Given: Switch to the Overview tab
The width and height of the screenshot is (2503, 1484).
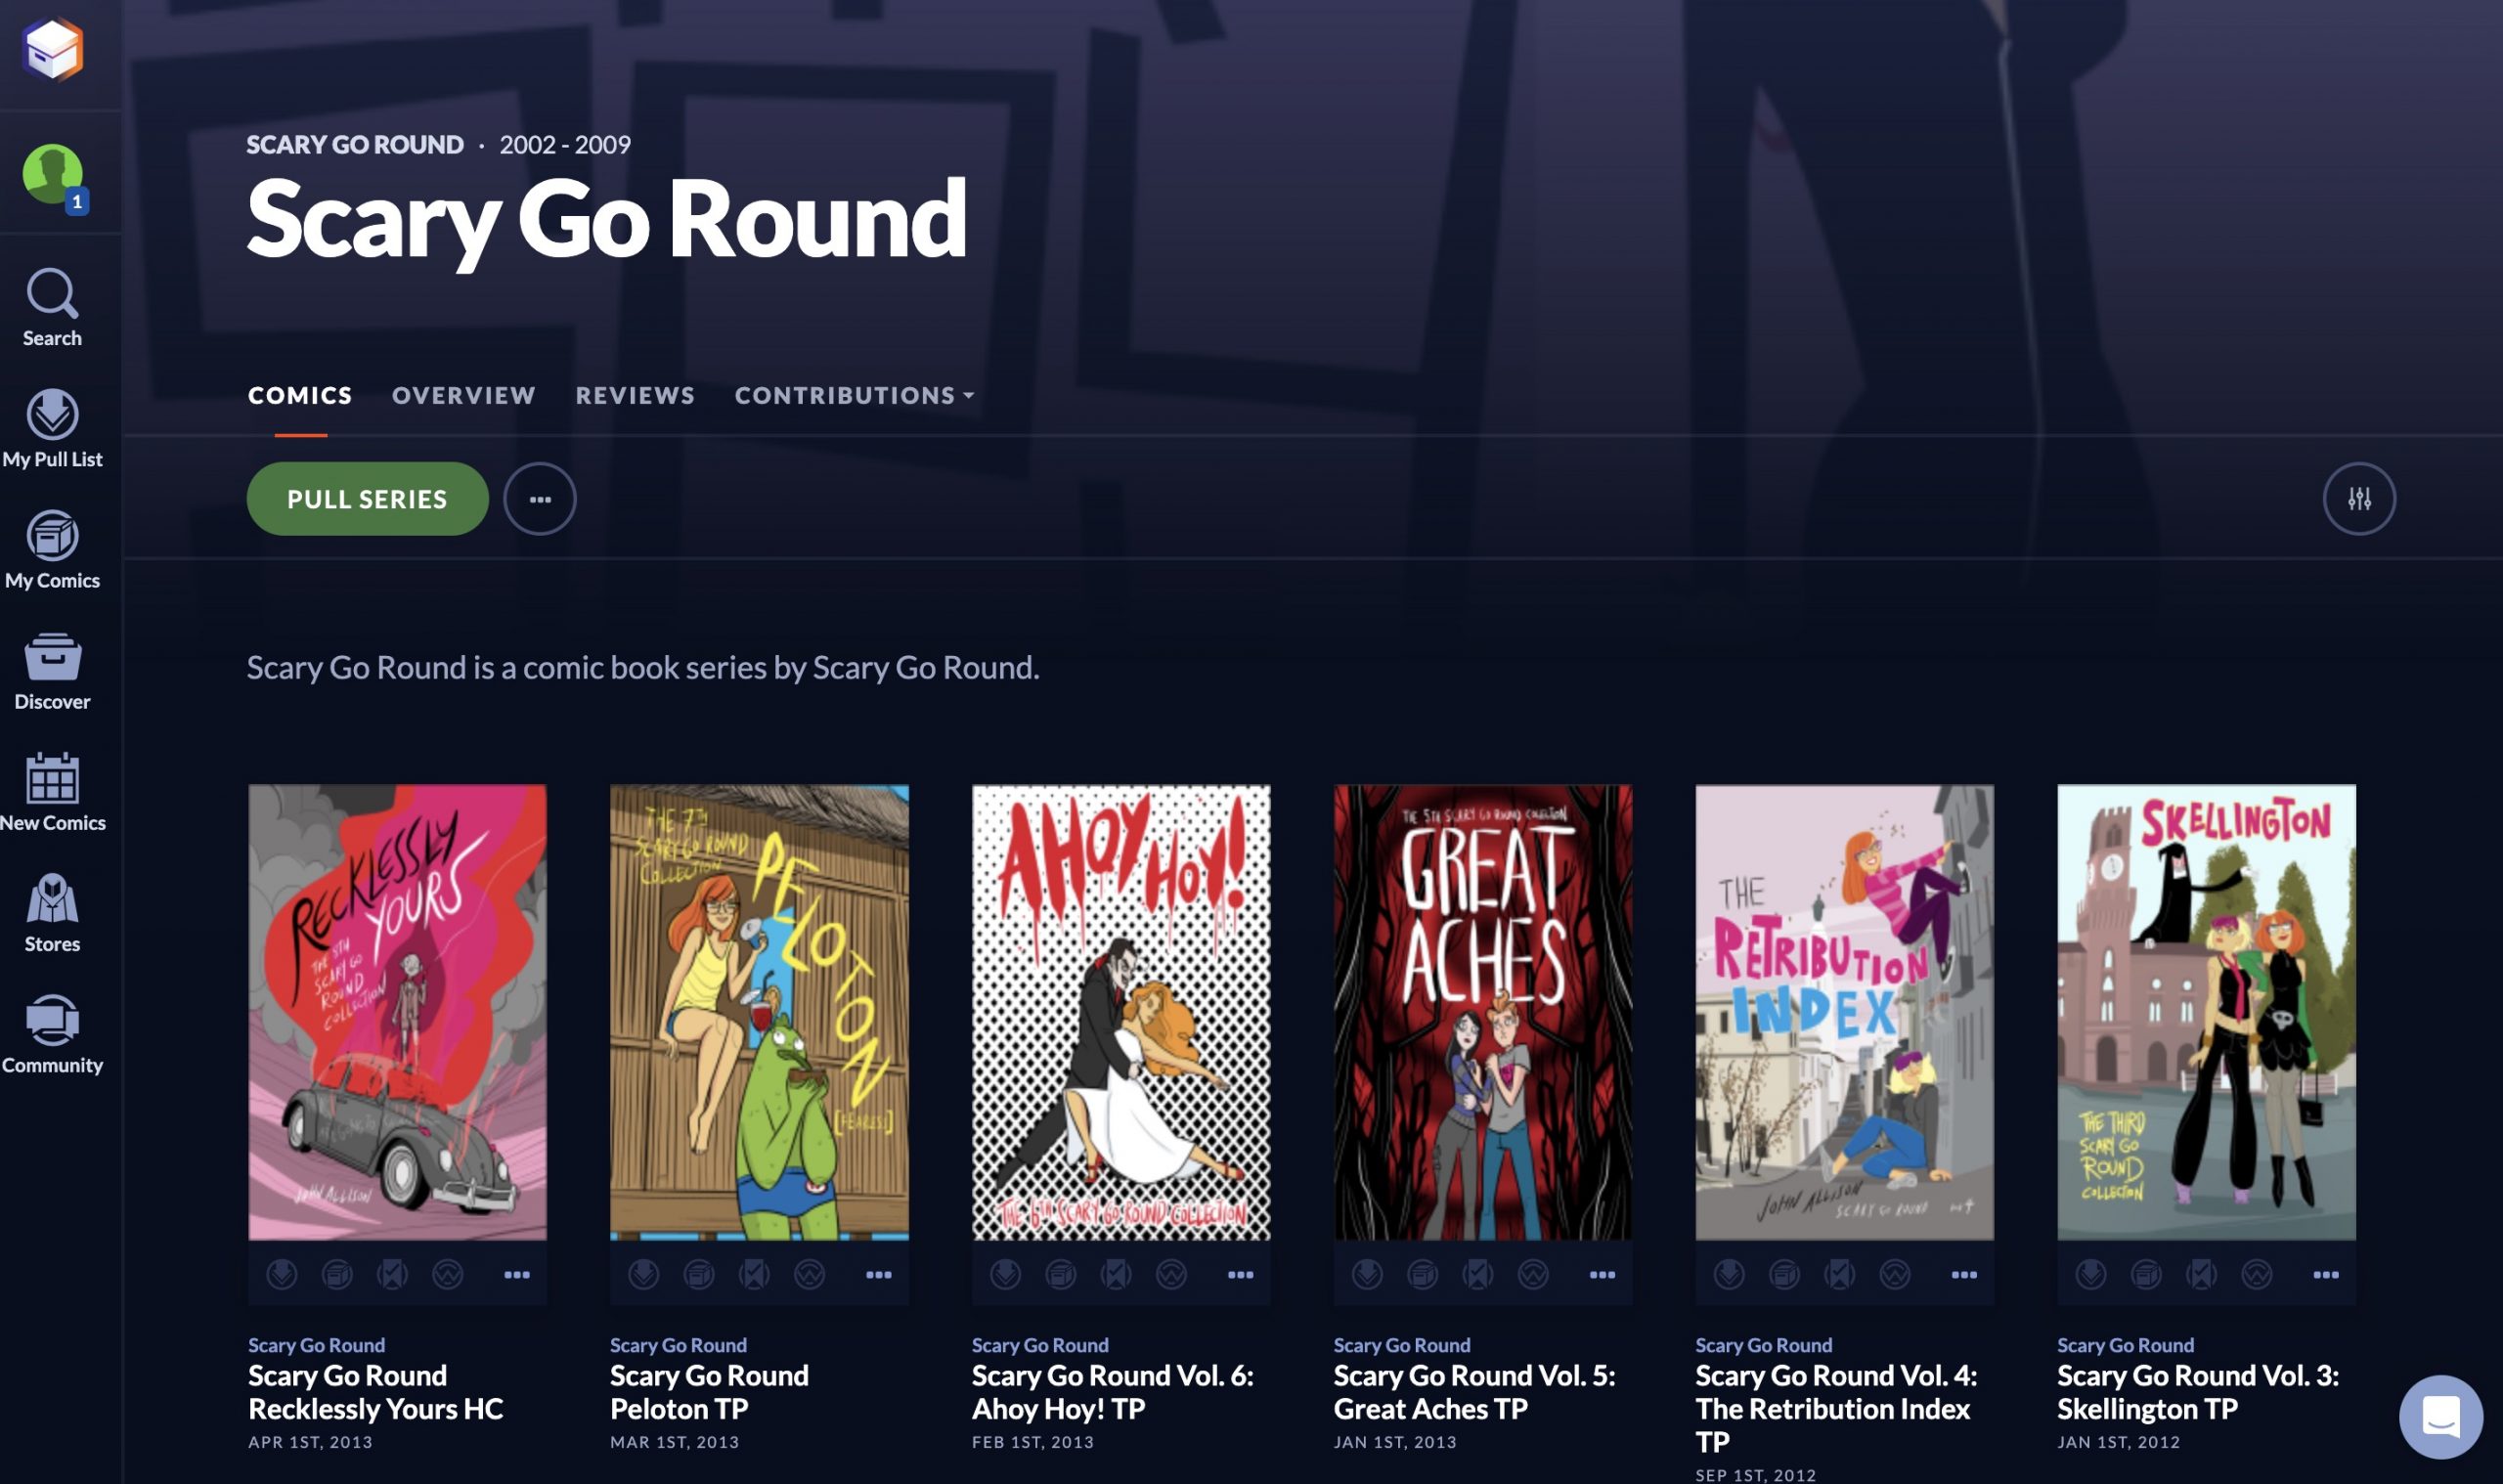Looking at the screenshot, I should tap(464, 395).
